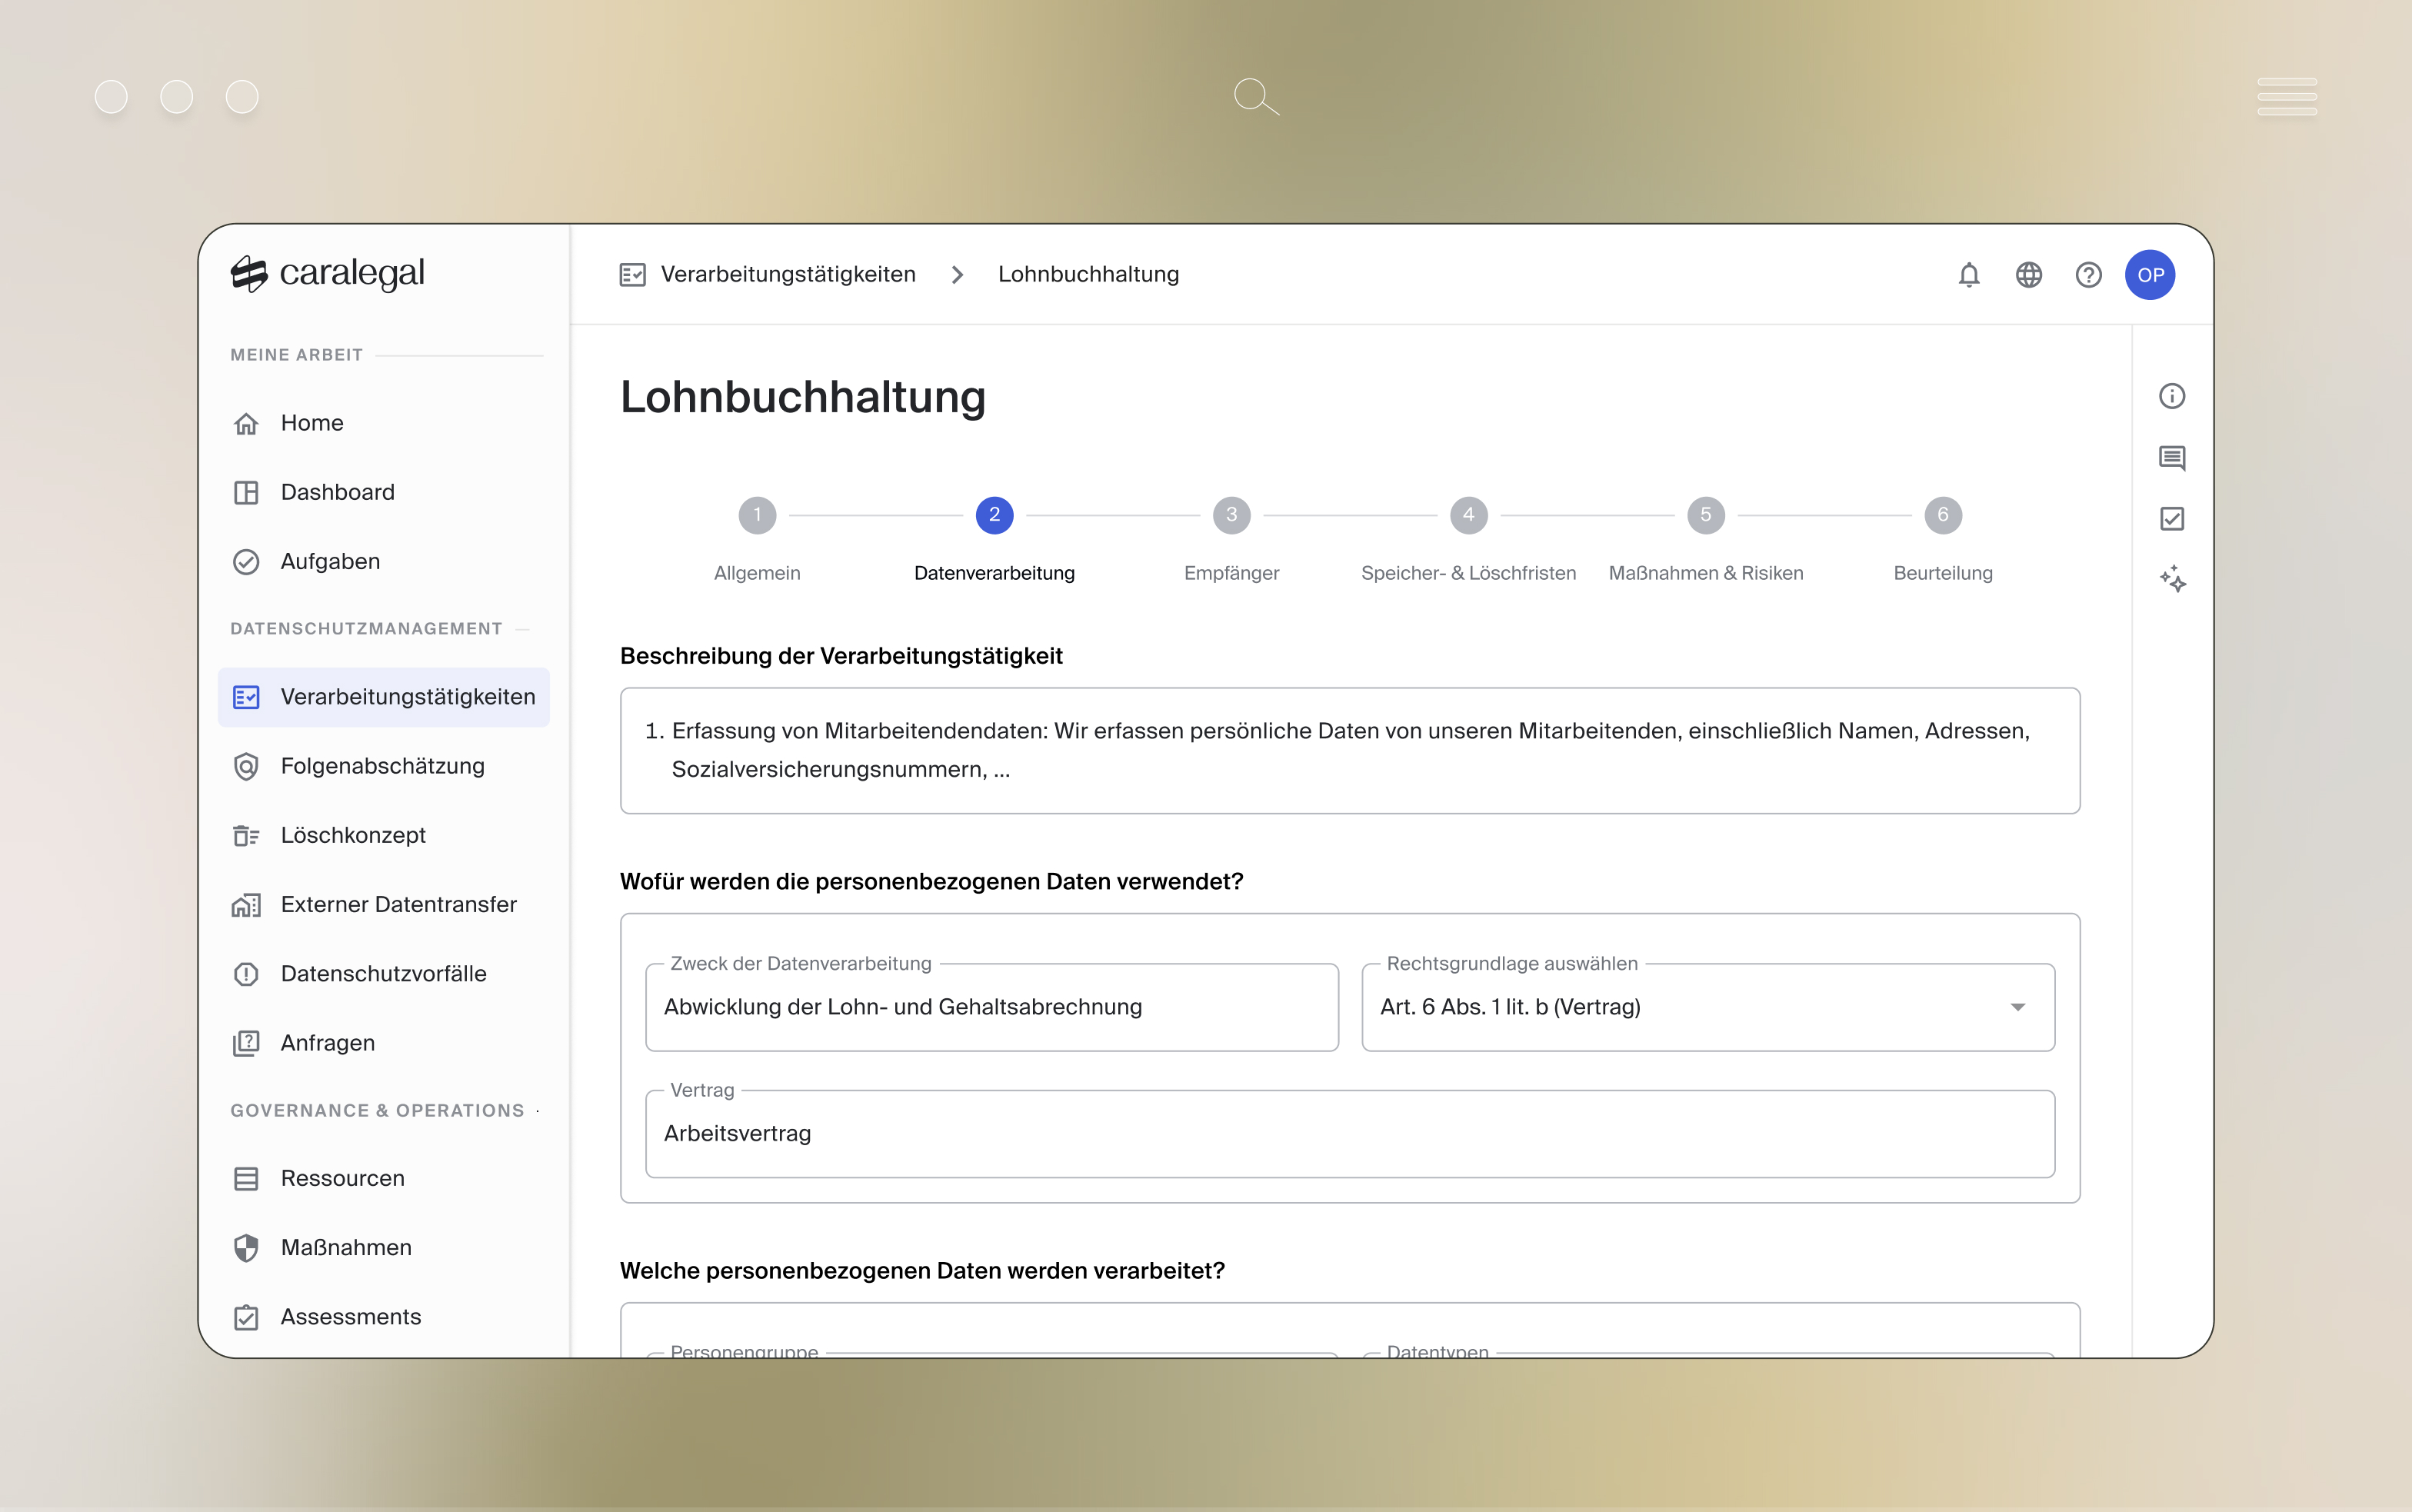
Task: Click the Vertrag input field showing Arbeitsvertrag
Action: (x=1348, y=1133)
